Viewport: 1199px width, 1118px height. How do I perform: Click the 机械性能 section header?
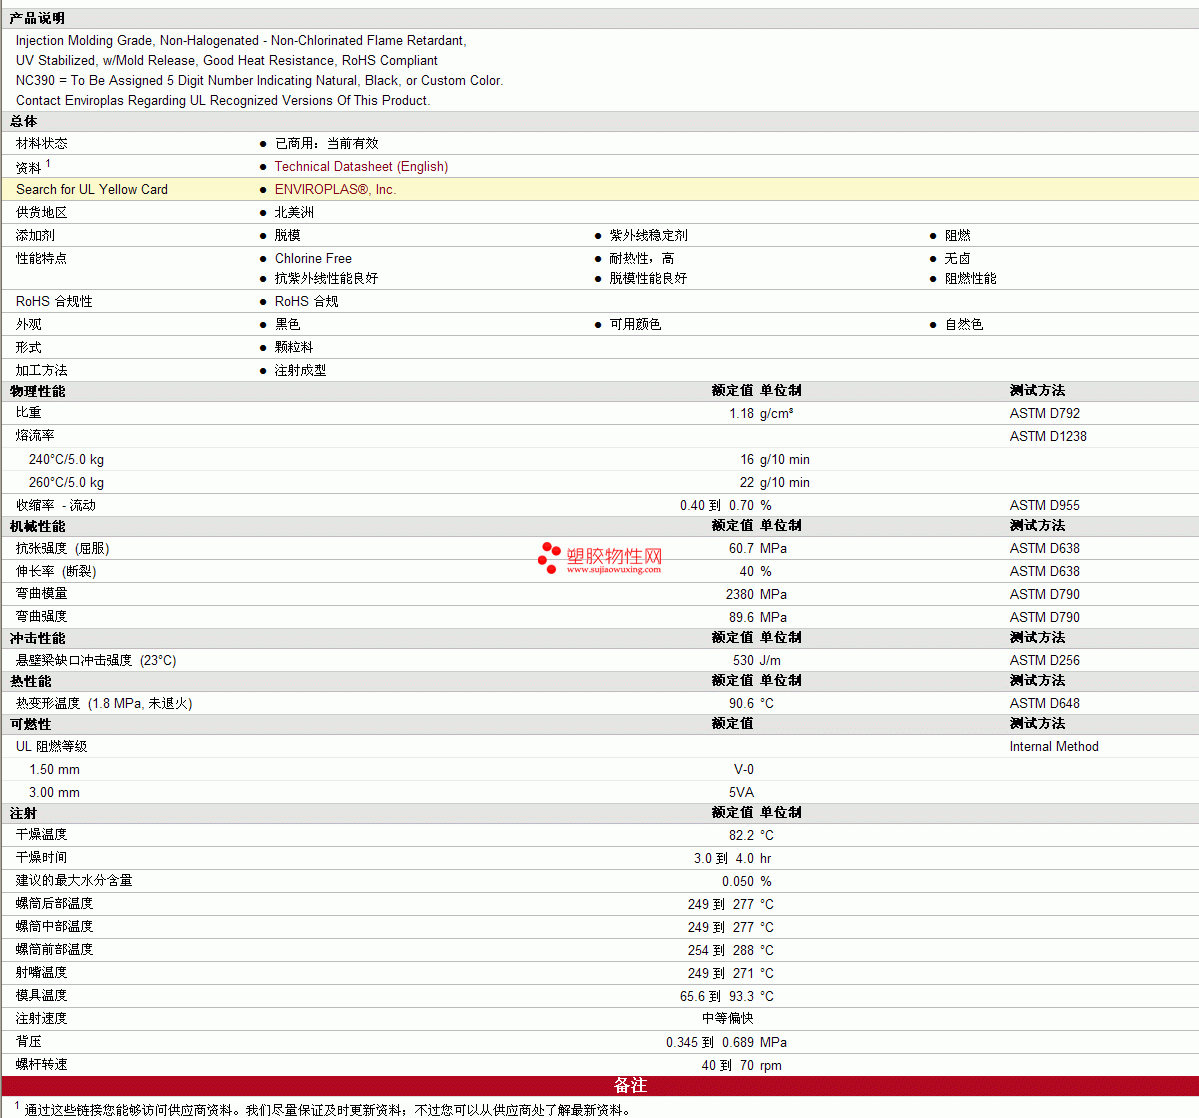tap(38, 526)
